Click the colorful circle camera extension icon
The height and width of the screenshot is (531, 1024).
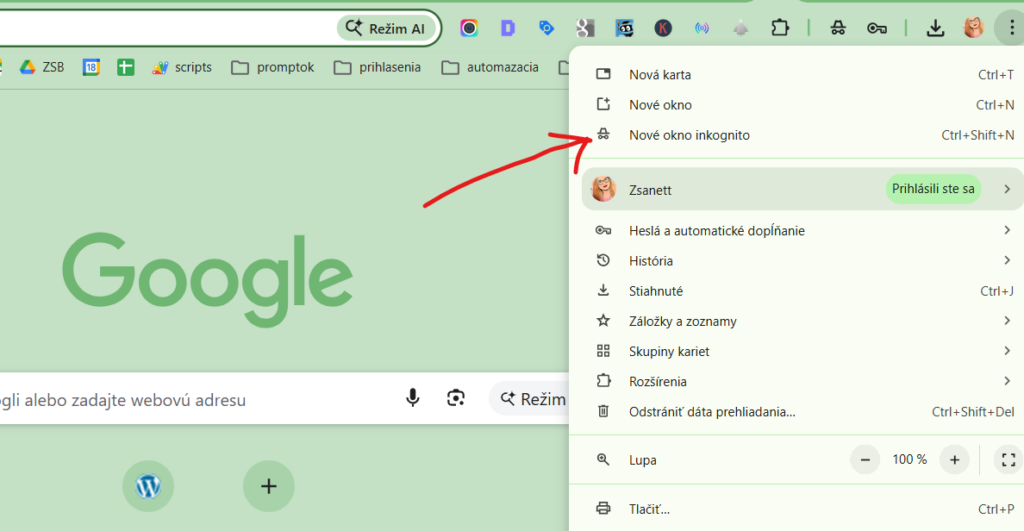click(x=469, y=28)
